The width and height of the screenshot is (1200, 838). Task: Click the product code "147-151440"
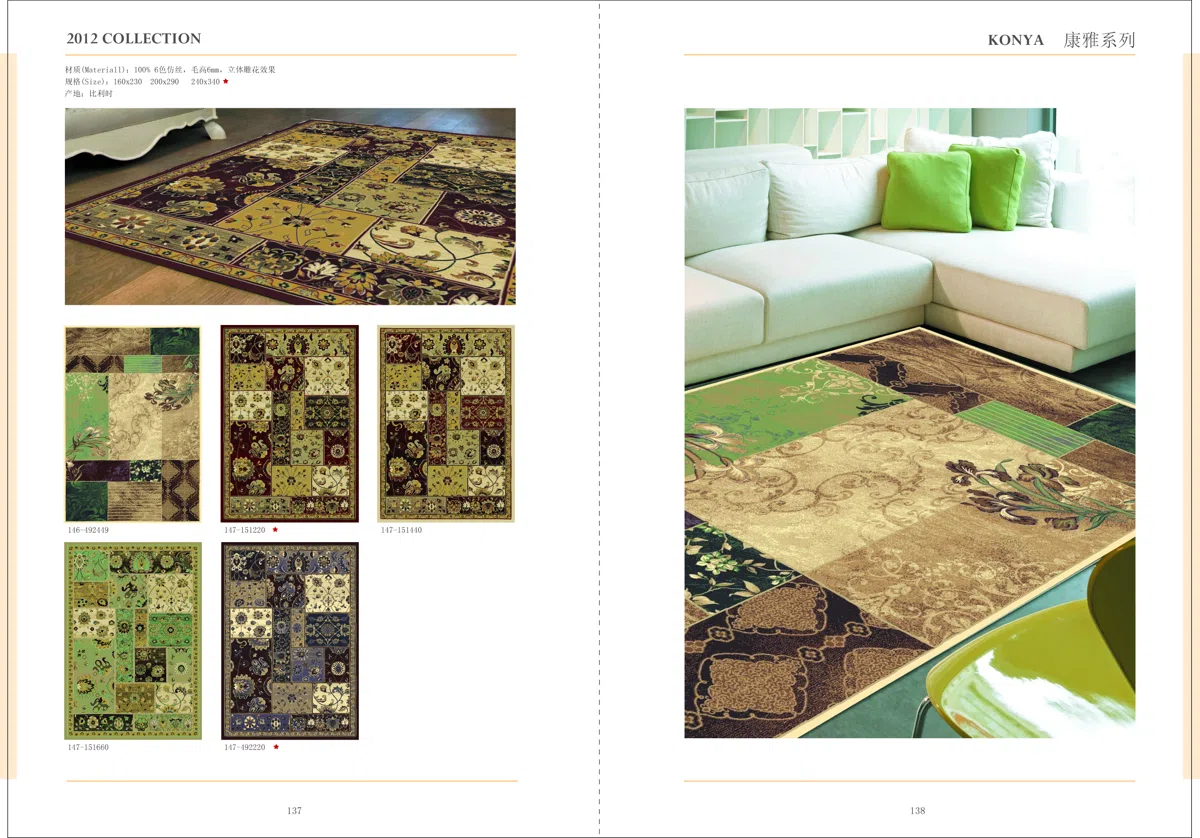pyautogui.click(x=401, y=530)
